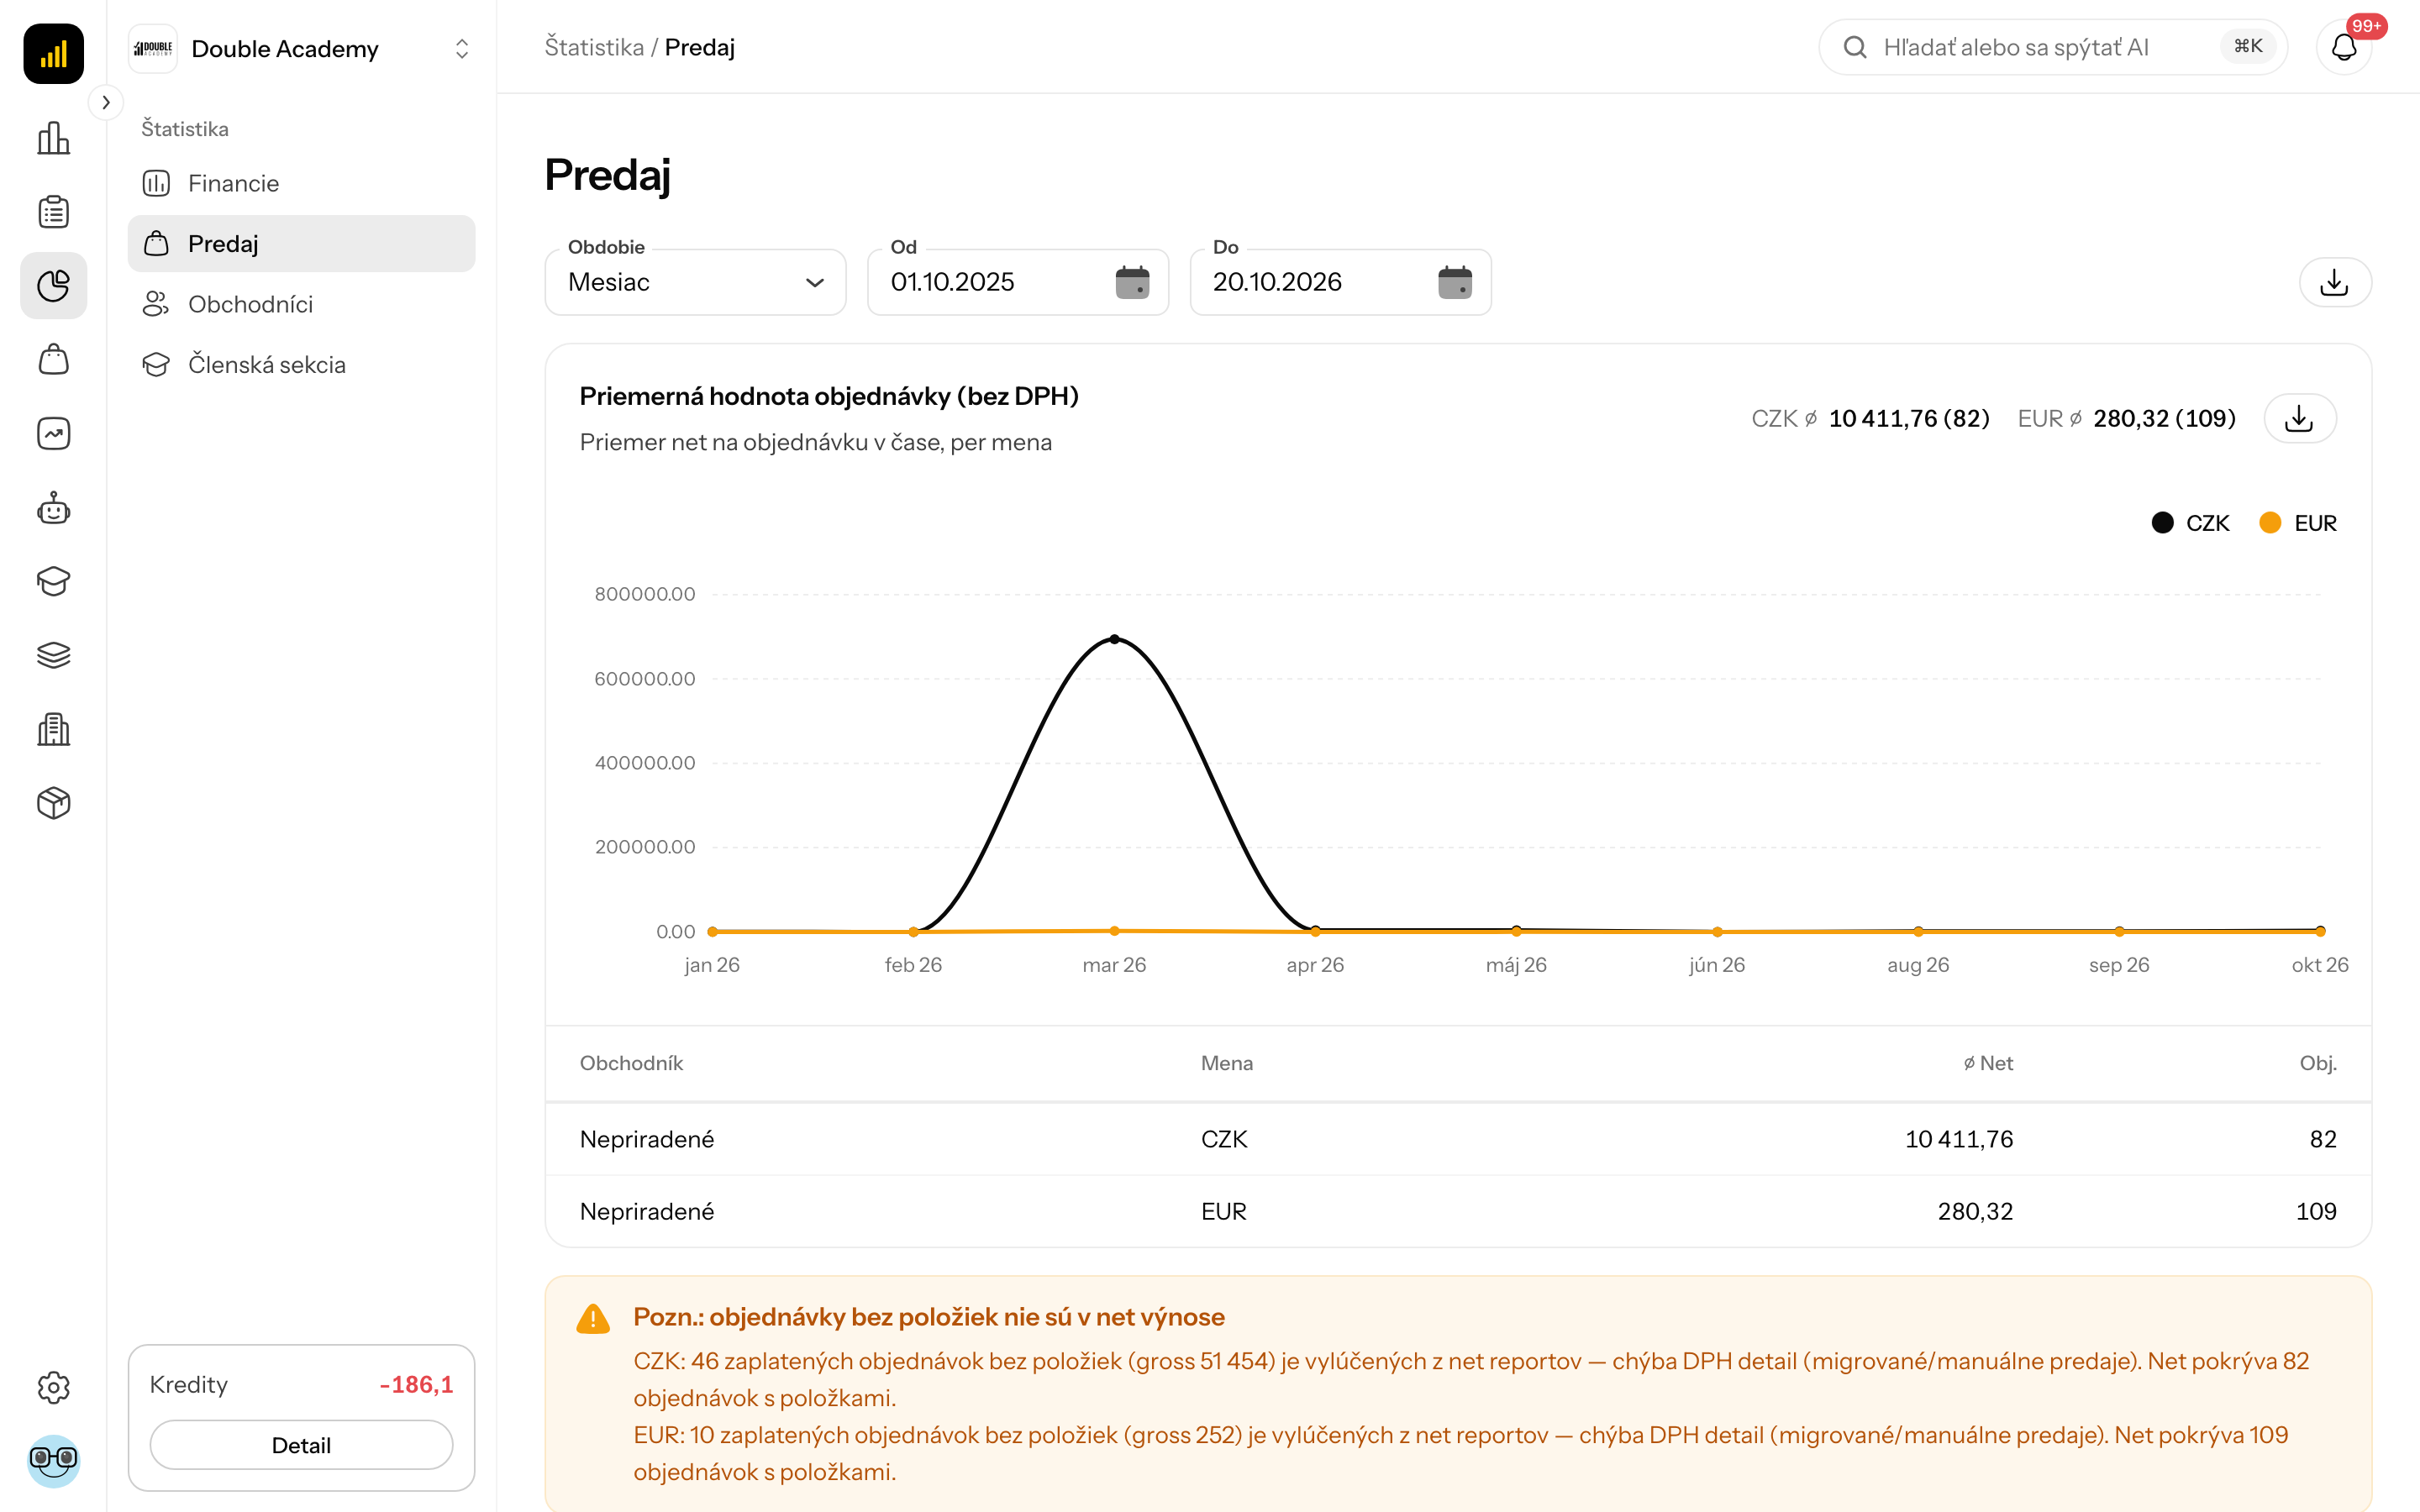
Task: Click the Obj. column header
Action: [x=2317, y=1063]
